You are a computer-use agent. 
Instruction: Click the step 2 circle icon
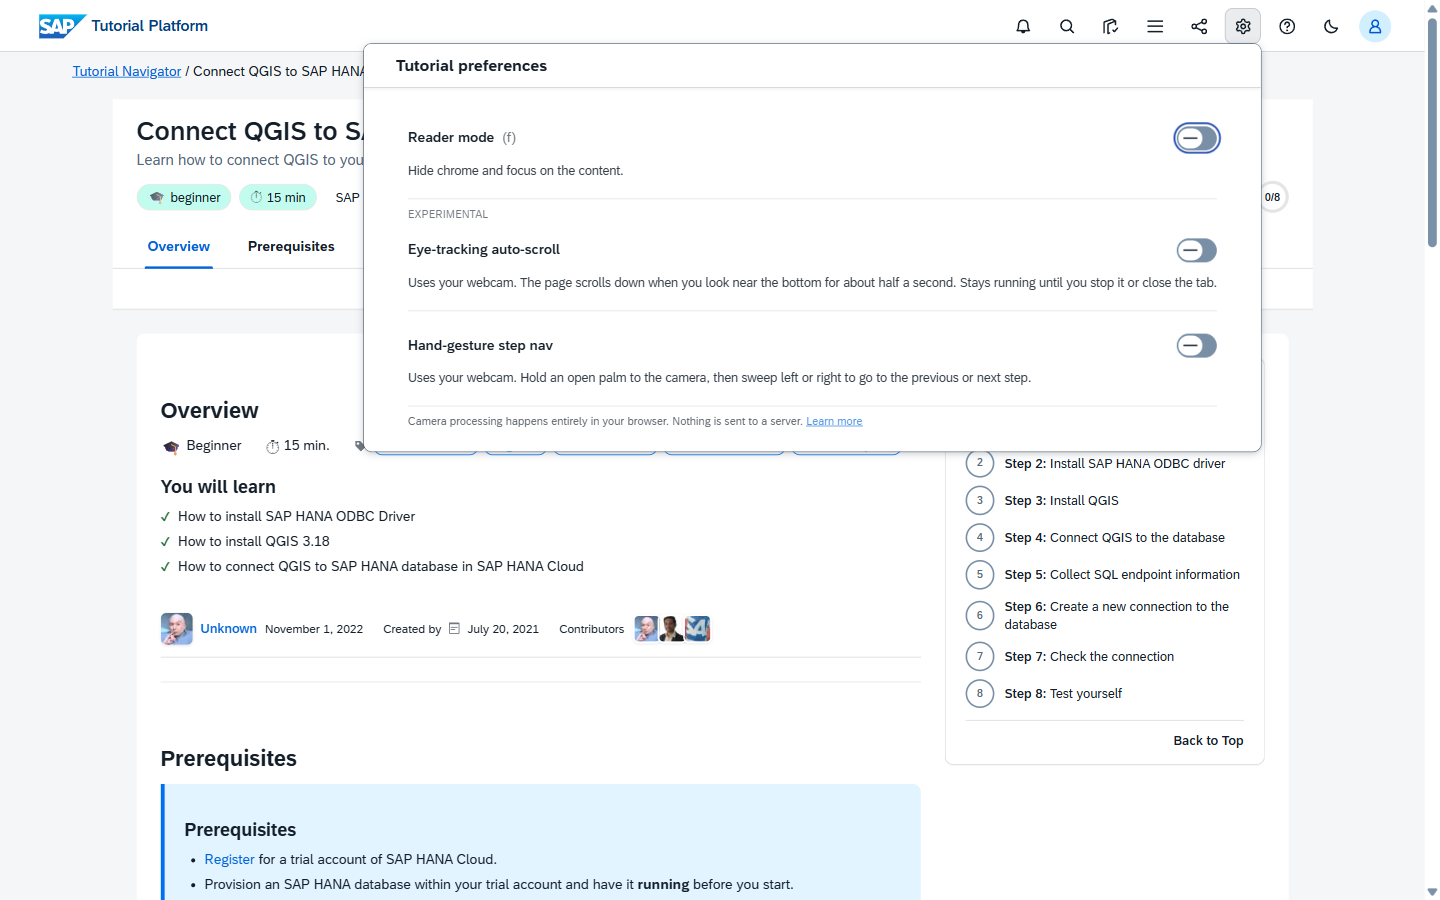point(980,464)
